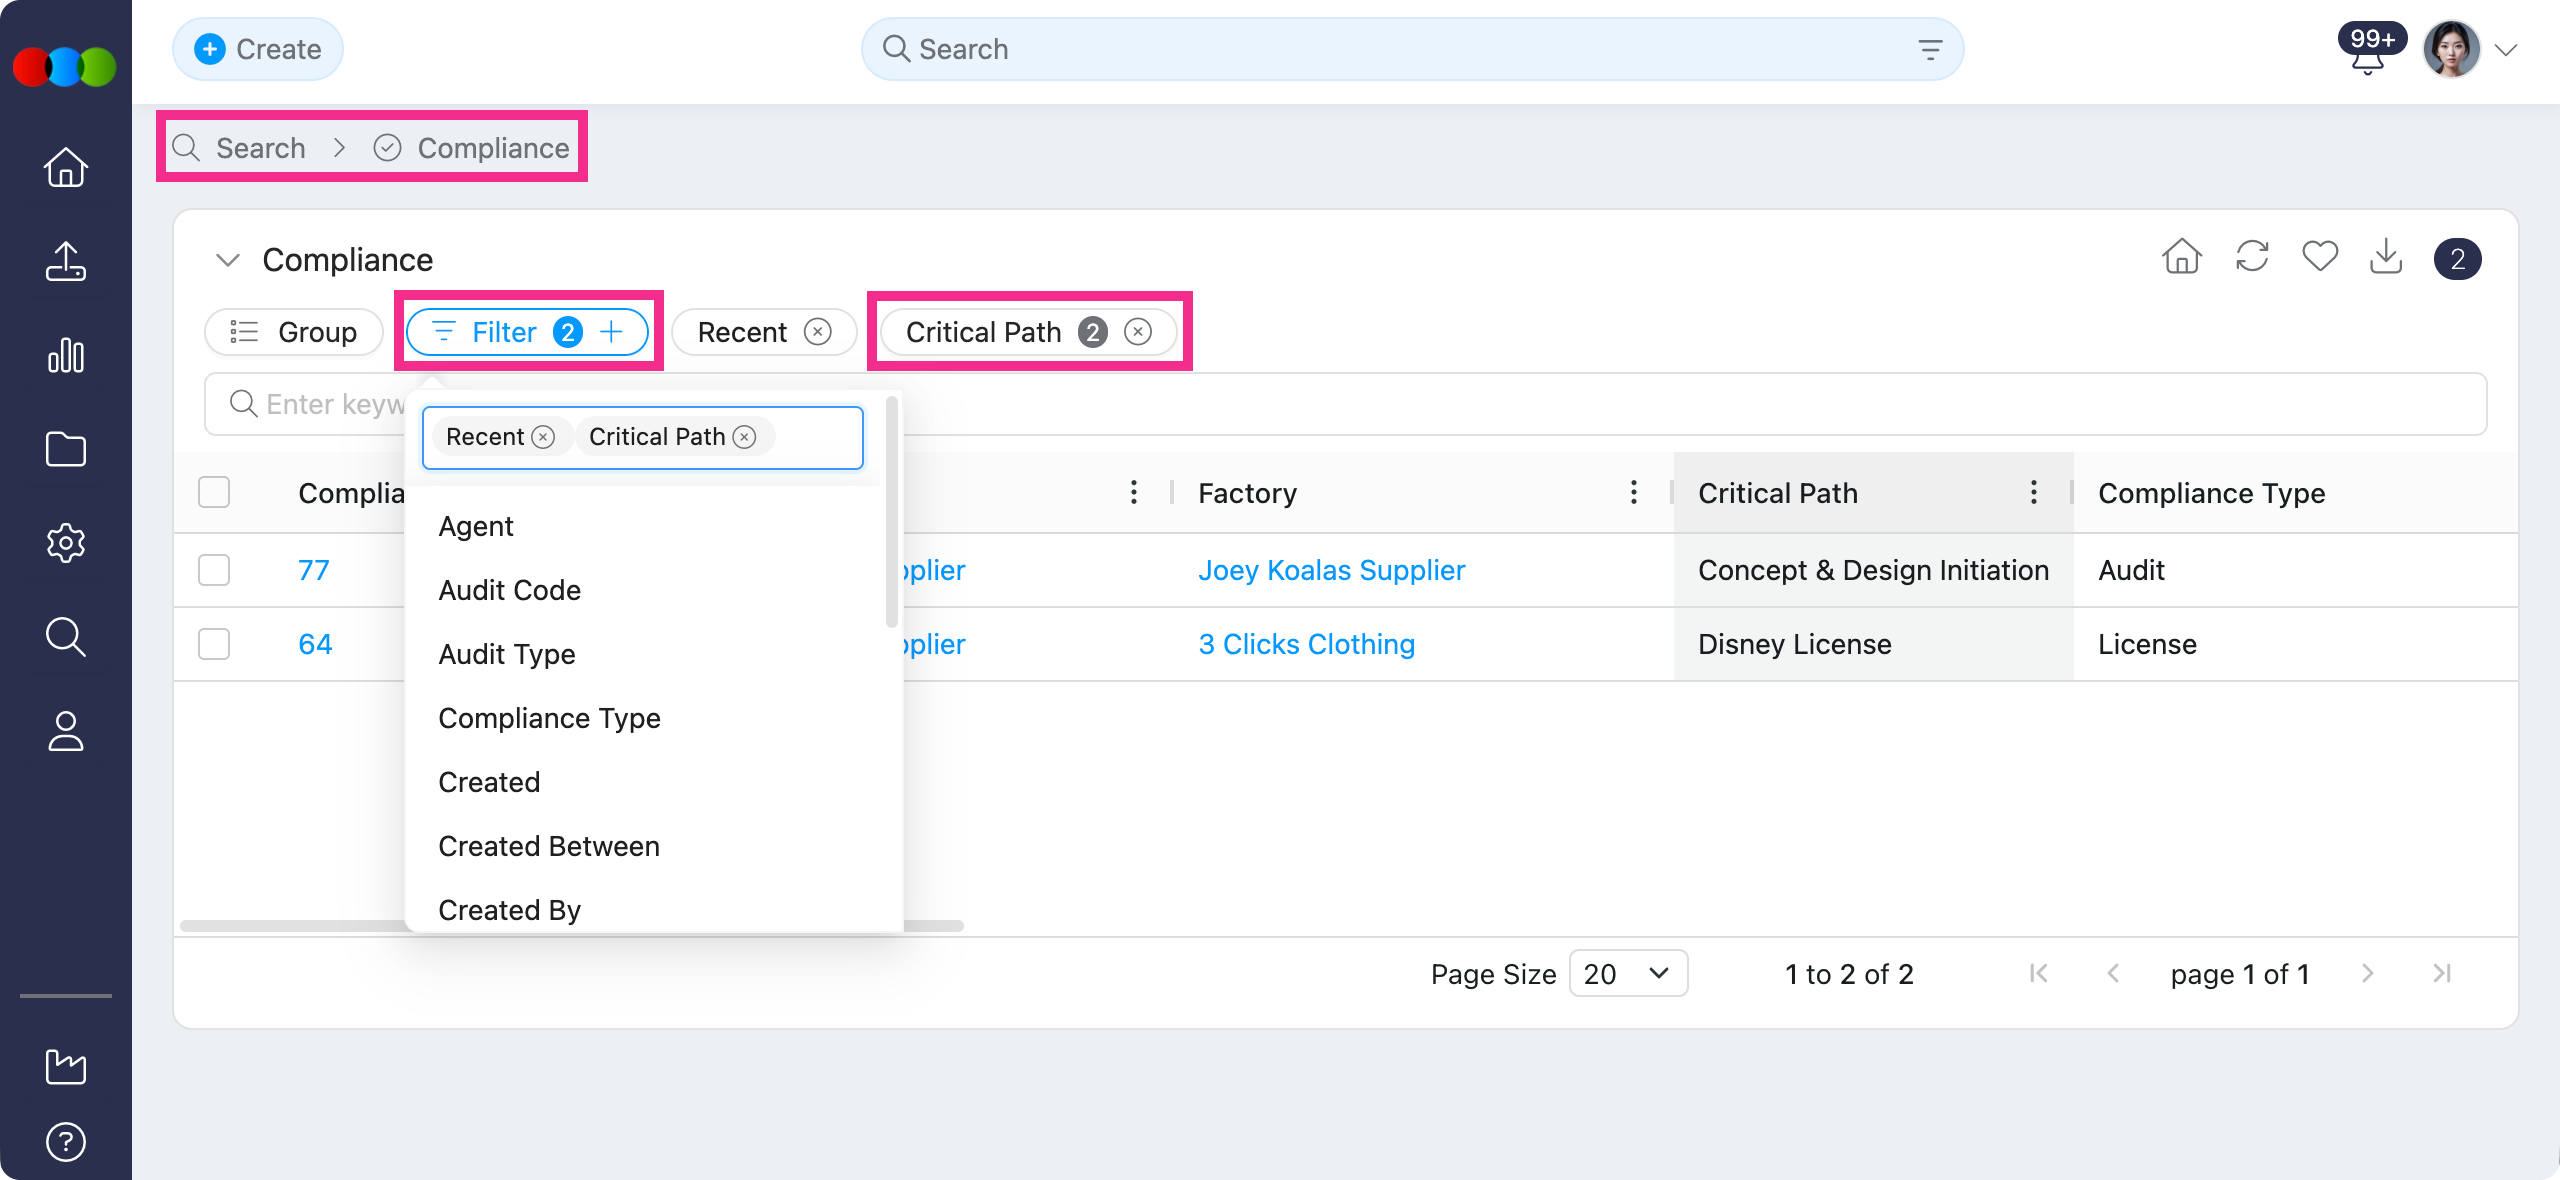Refresh the Compliance results panel

point(2252,257)
